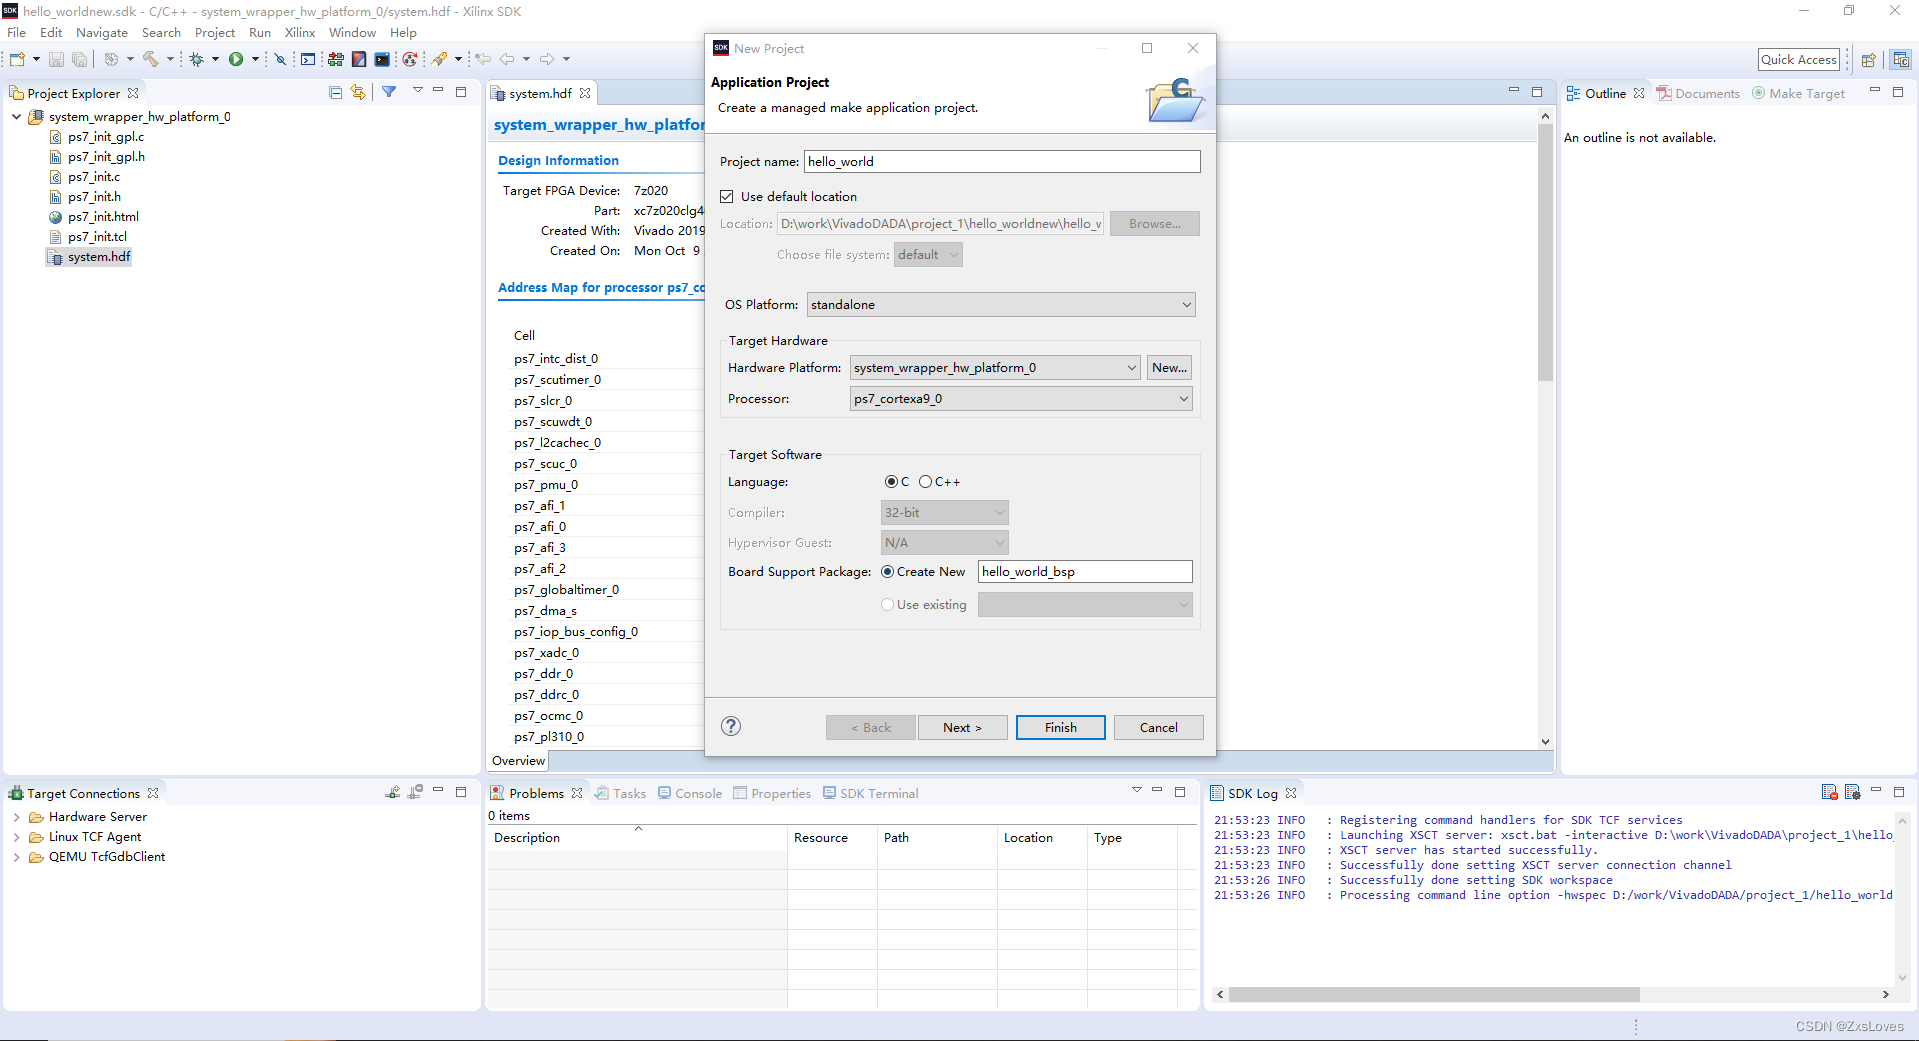Open Run button dropdown arrow
The height and width of the screenshot is (1041, 1919).
[255, 59]
